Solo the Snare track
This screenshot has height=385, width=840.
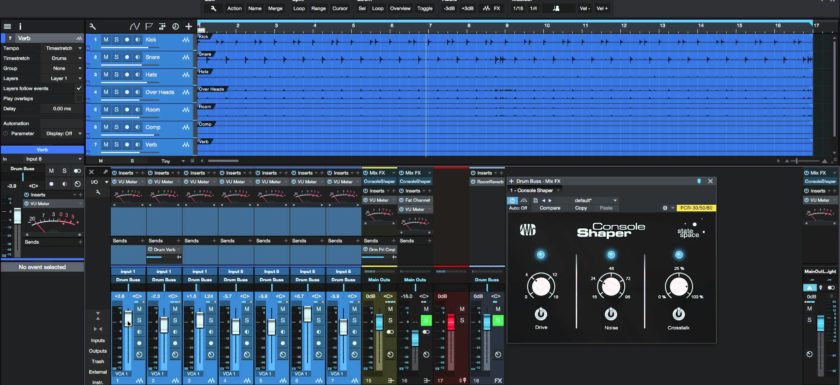pos(116,57)
